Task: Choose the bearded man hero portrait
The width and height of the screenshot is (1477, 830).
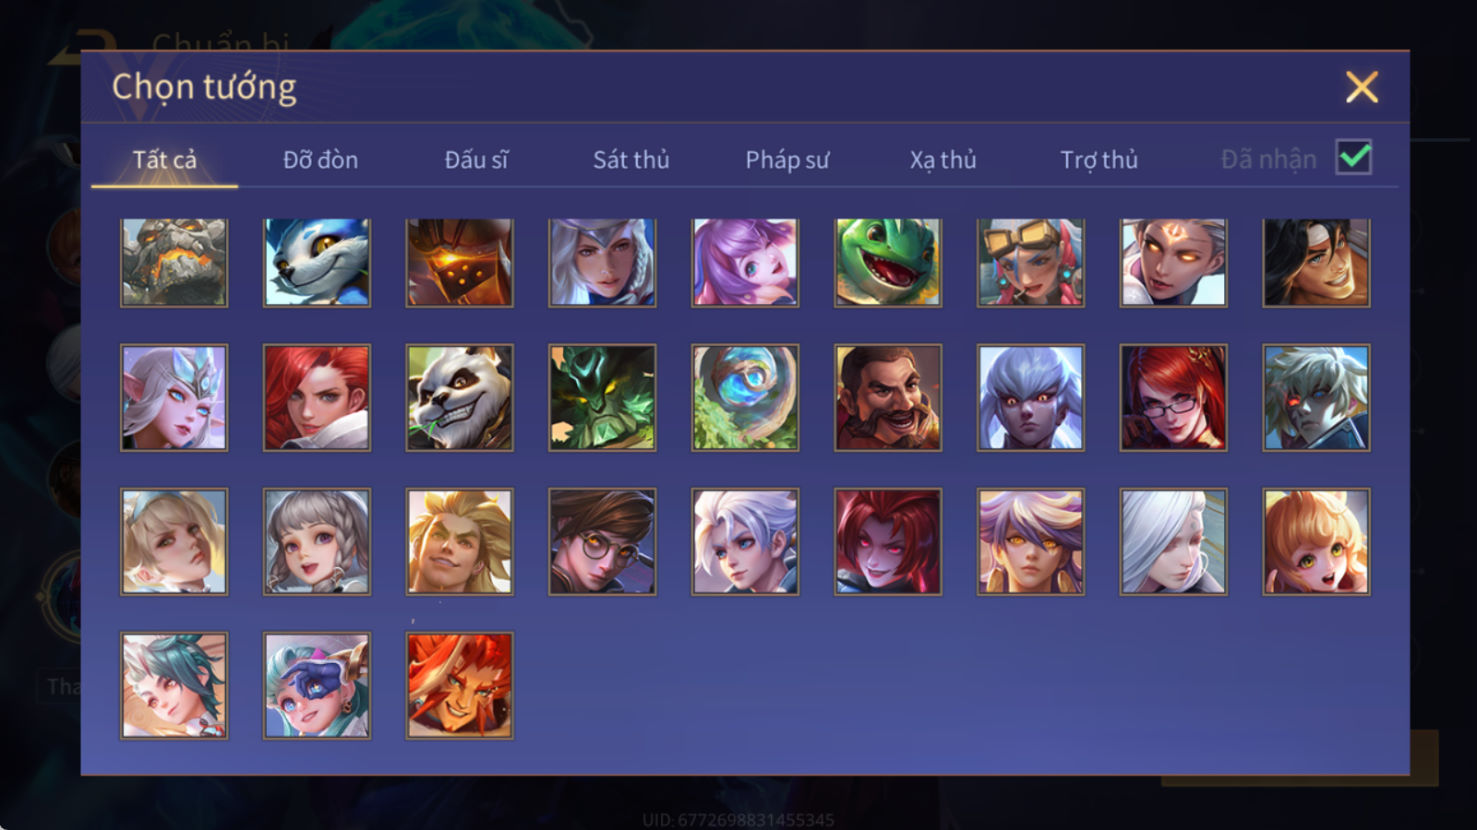Action: pyautogui.click(x=888, y=398)
